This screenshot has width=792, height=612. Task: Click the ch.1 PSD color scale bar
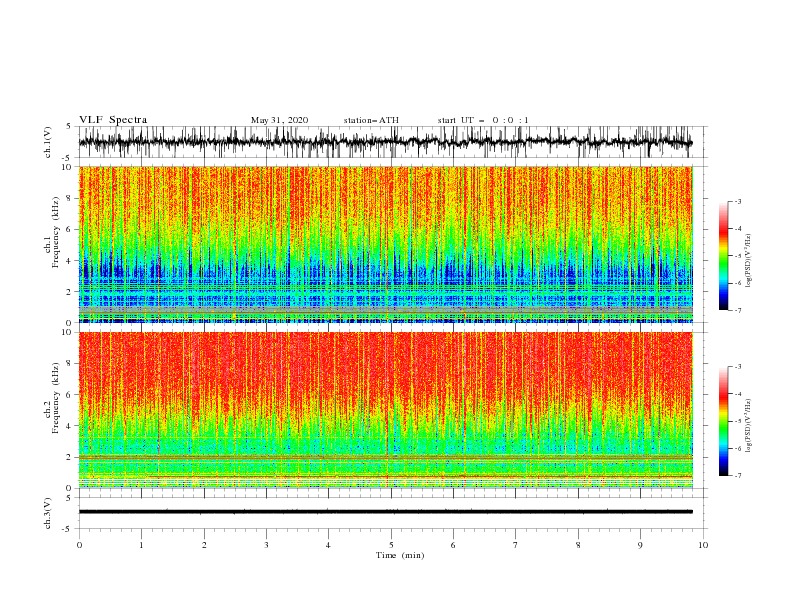(723, 256)
